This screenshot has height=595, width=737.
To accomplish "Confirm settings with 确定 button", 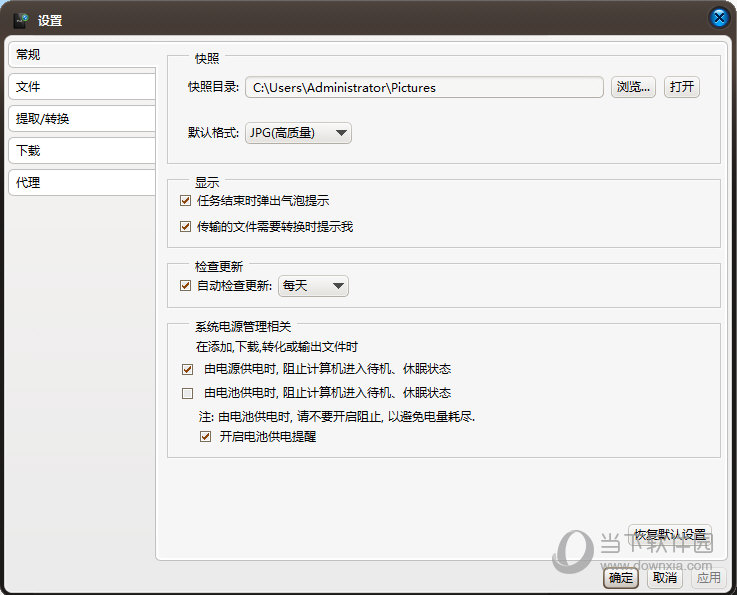I will coord(621,578).
